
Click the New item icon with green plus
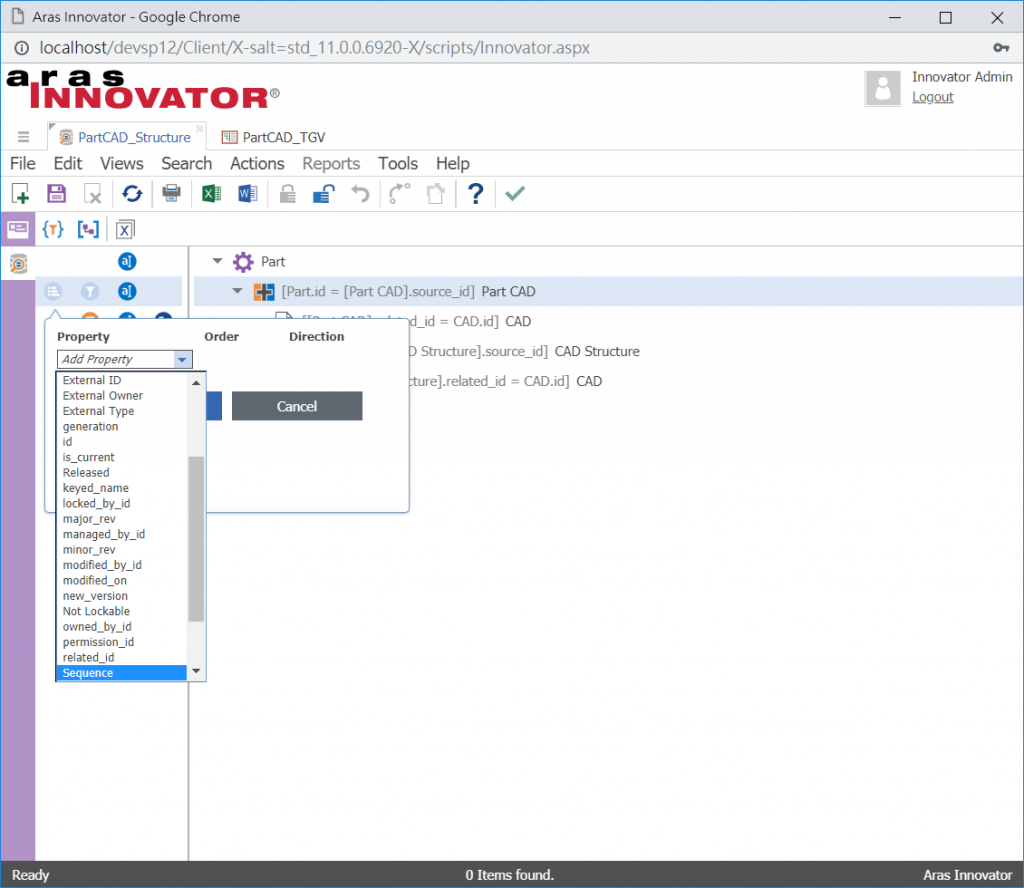pyautogui.click(x=20, y=194)
